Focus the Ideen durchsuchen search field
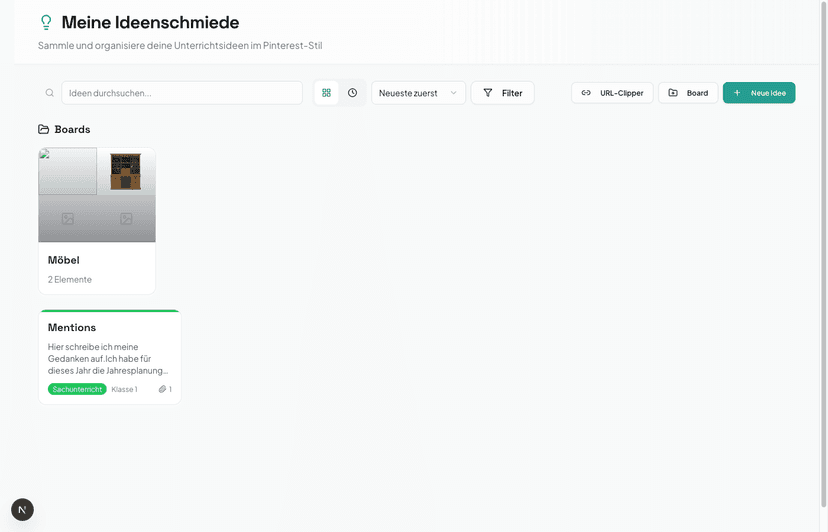Viewport: 828px width, 532px height. (182, 93)
